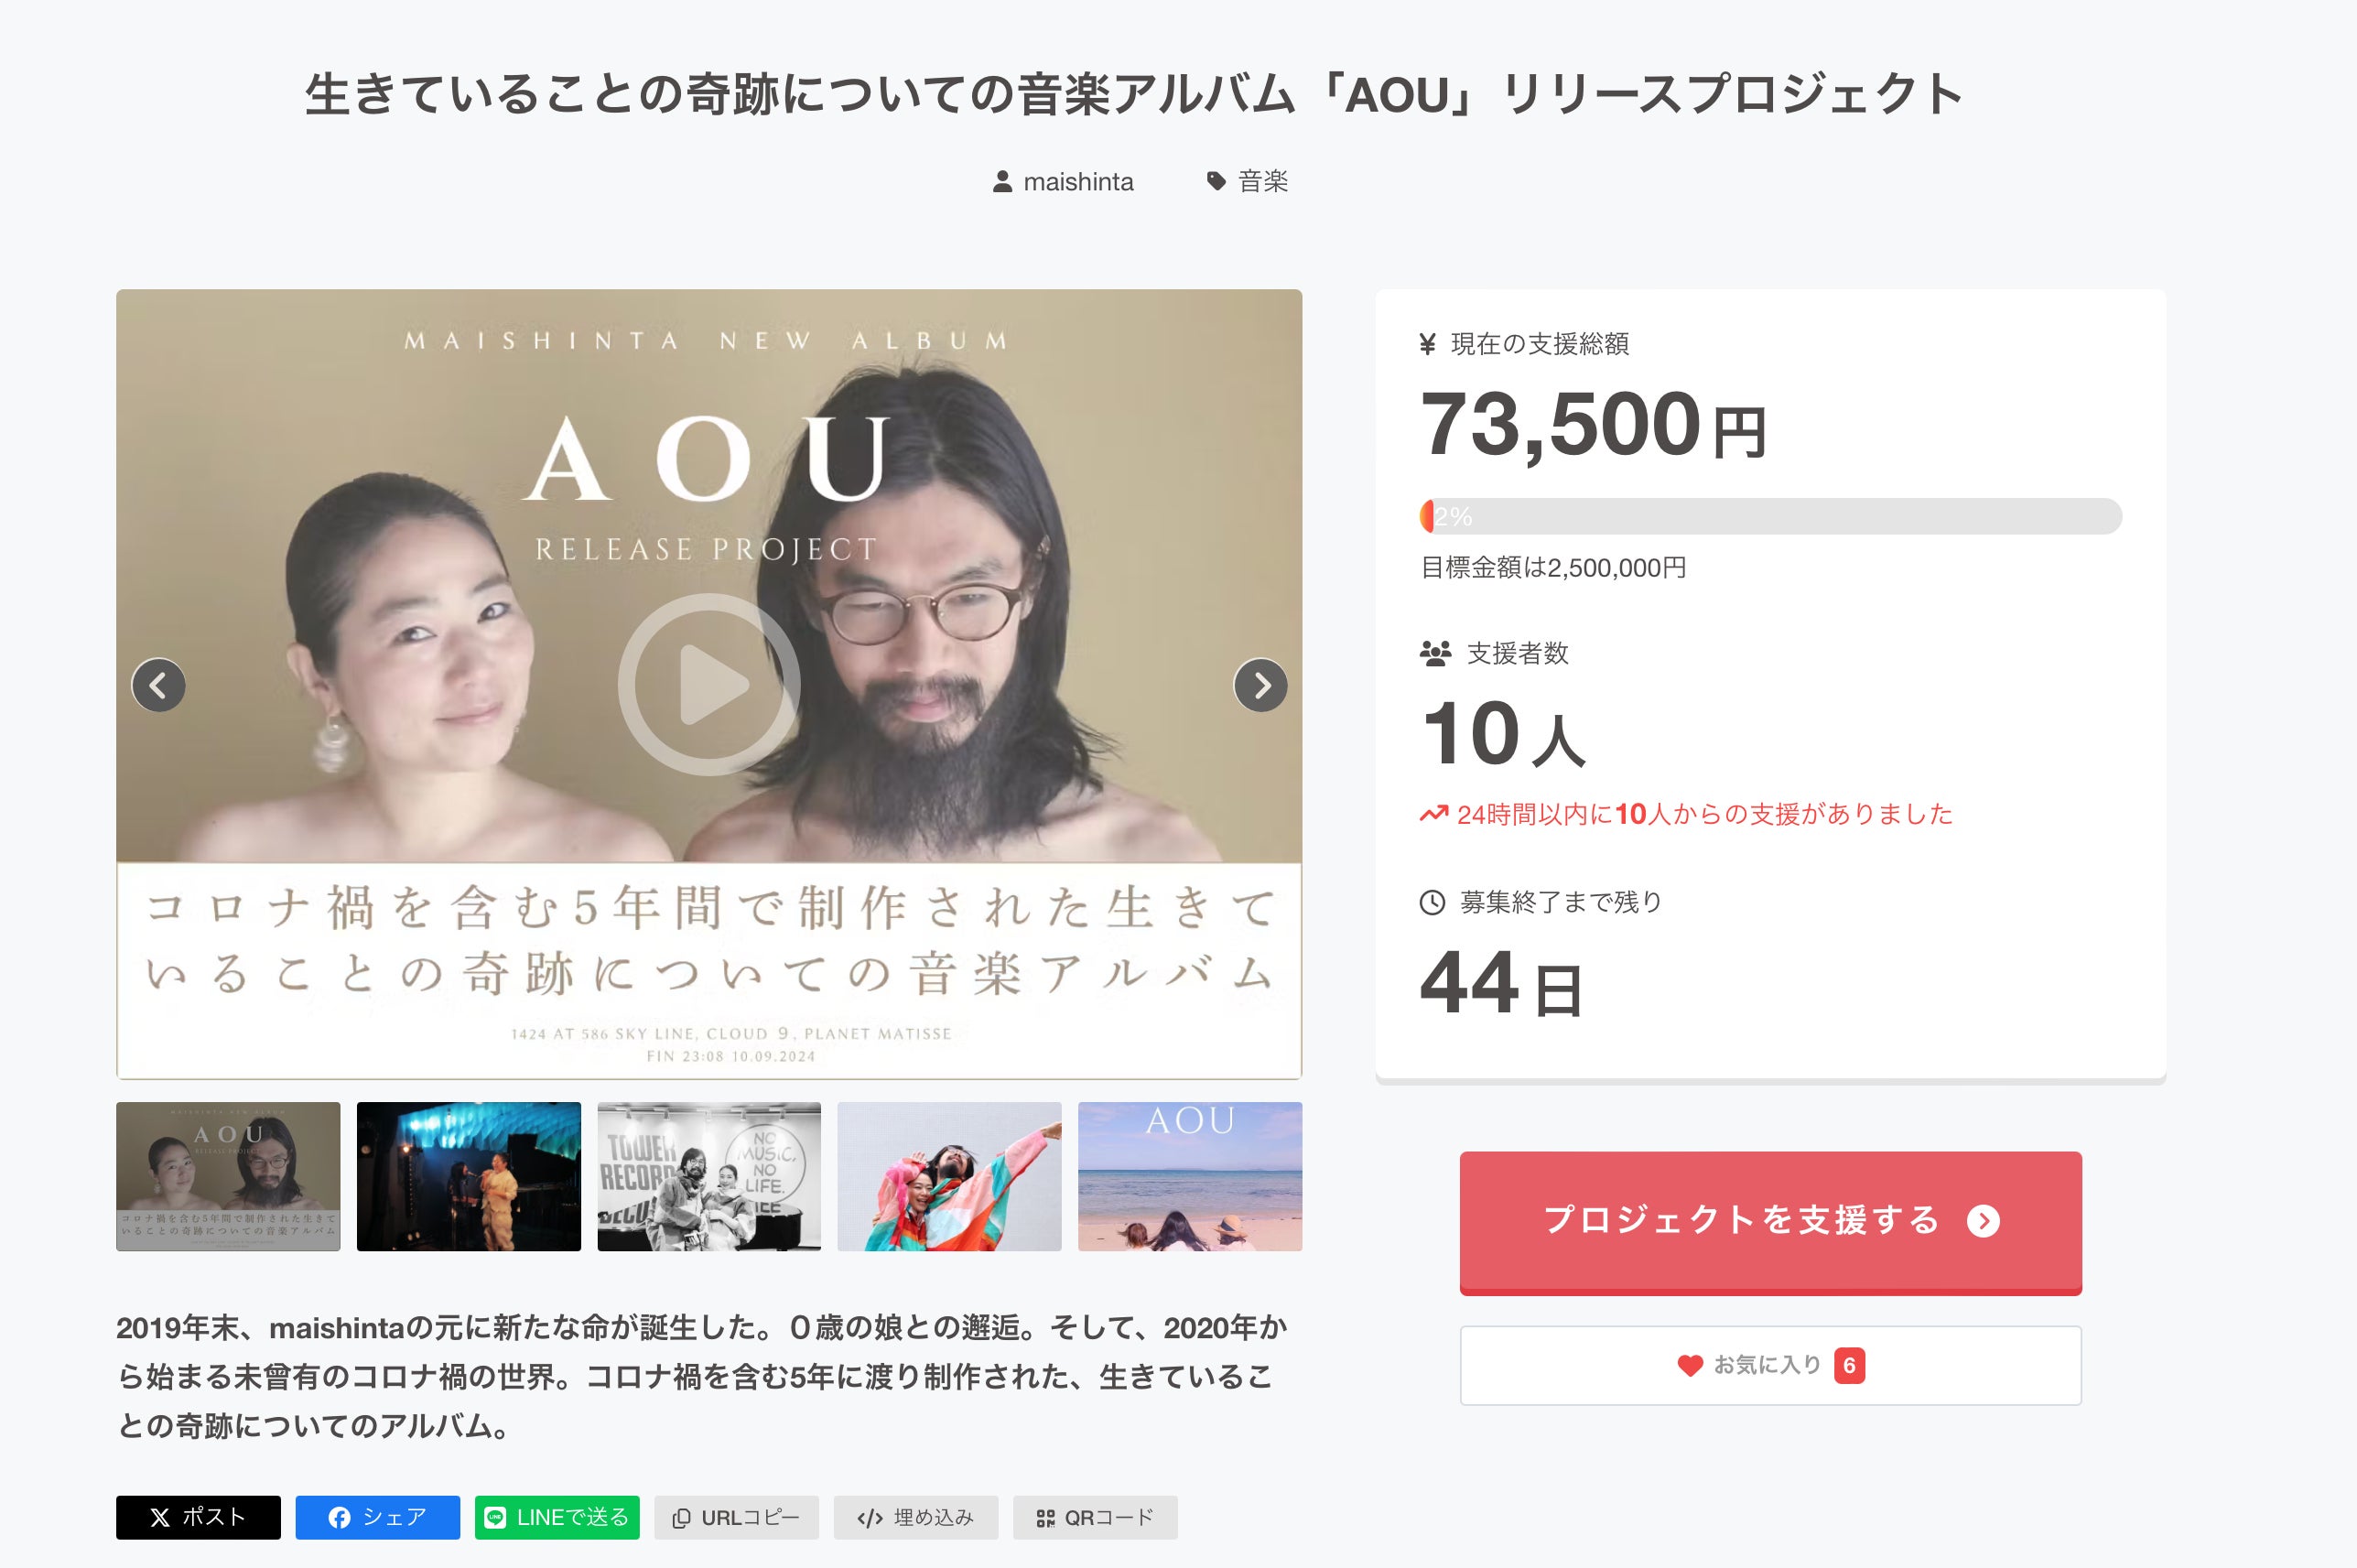2357x1568 pixels.
Task: Copy the project URL with URLコピー
Action: [736, 1517]
